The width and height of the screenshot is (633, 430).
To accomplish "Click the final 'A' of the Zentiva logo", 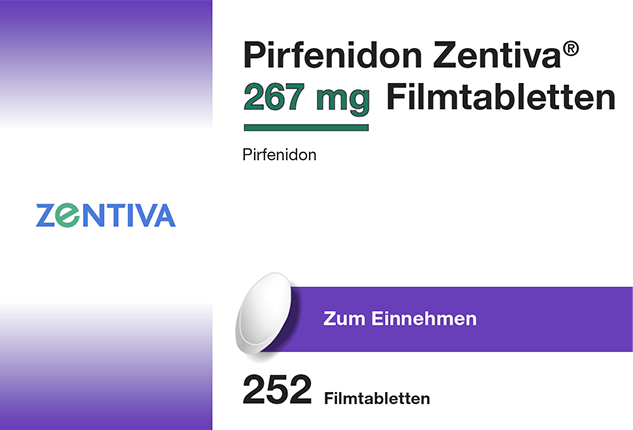I will (x=165, y=215).
